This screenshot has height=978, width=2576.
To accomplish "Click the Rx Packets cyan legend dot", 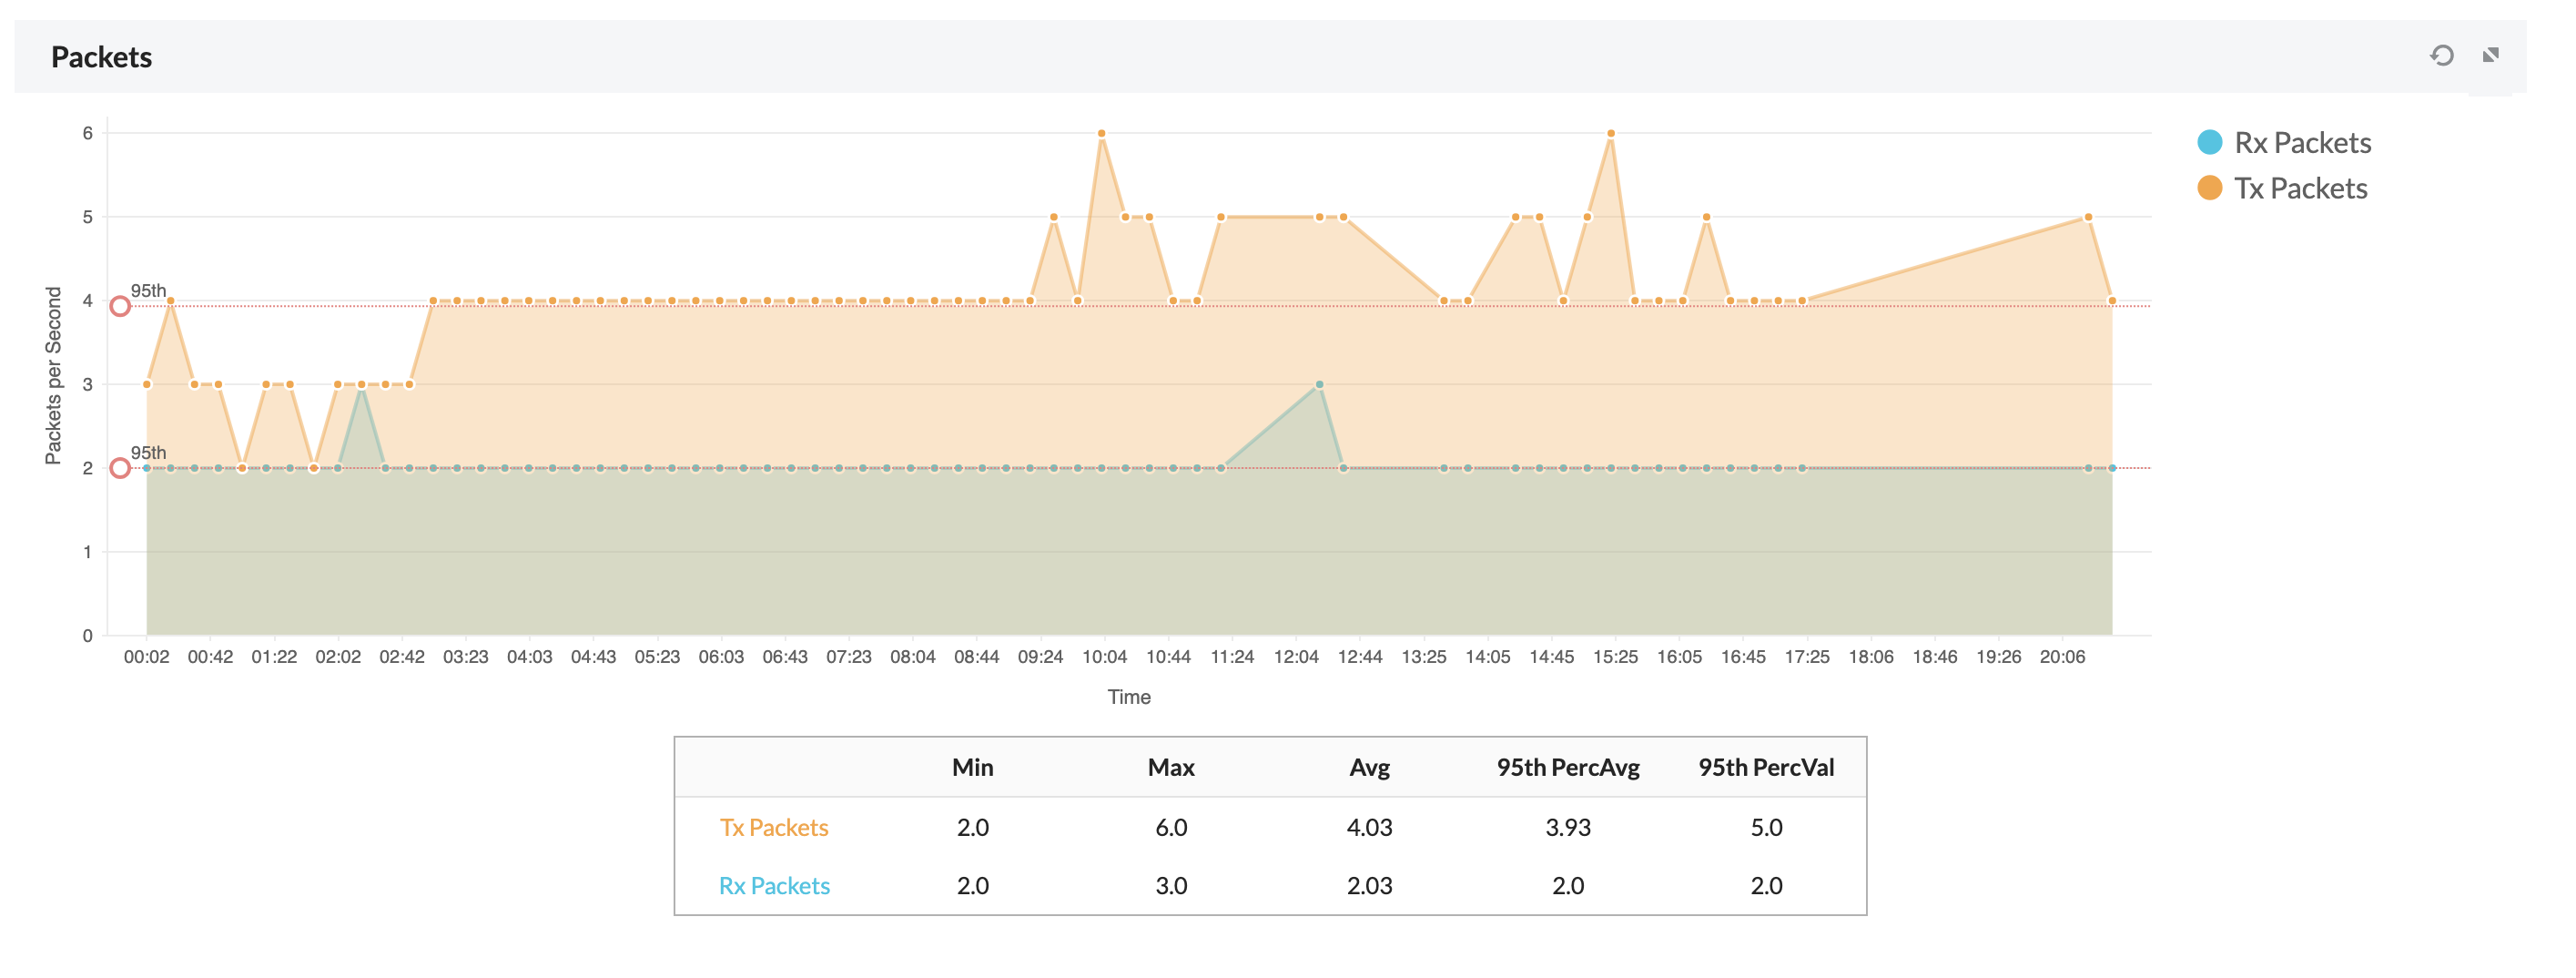I will coord(2209,143).
